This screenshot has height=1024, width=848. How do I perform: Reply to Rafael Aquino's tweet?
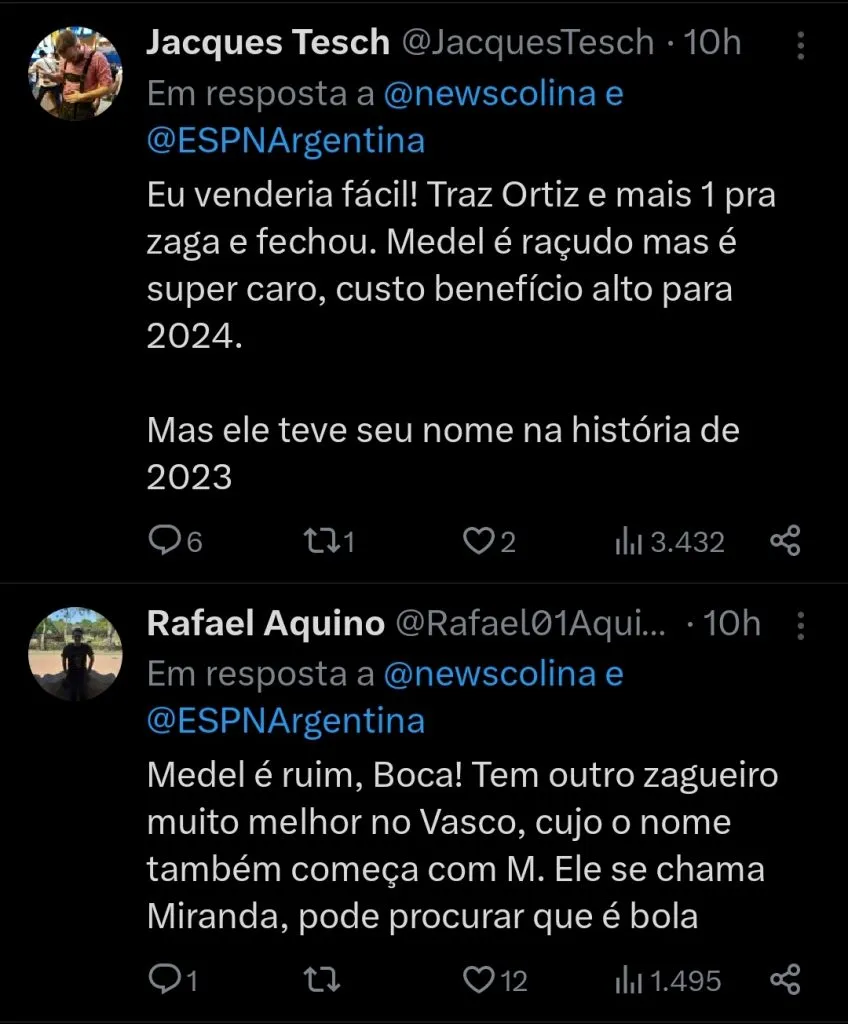162,980
